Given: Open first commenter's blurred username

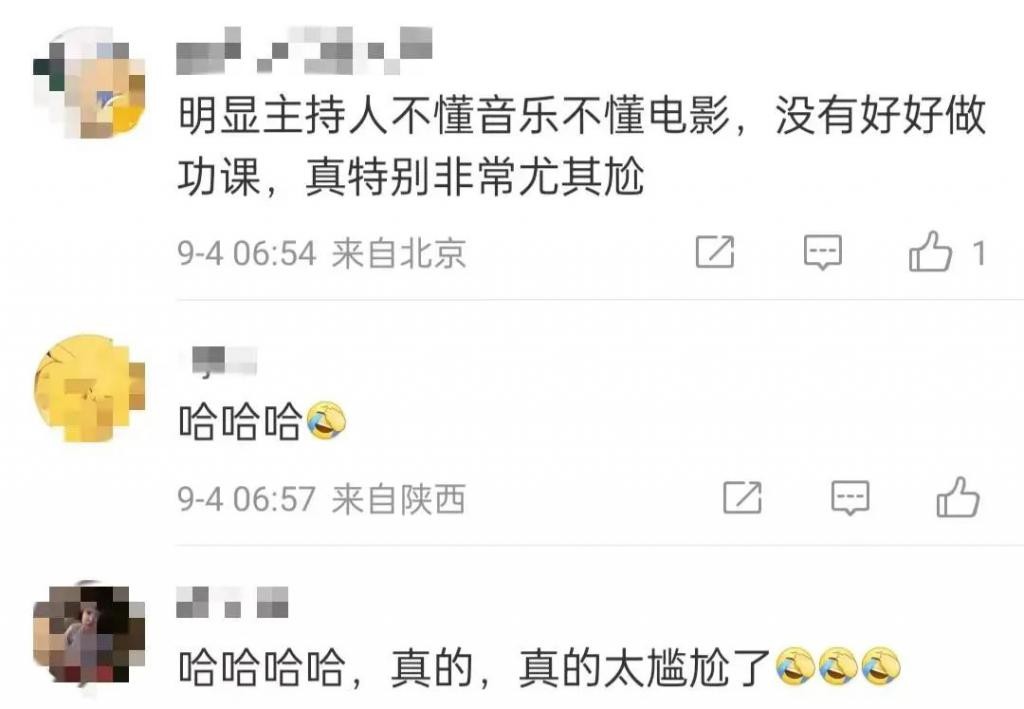Looking at the screenshot, I should click(x=305, y=50).
